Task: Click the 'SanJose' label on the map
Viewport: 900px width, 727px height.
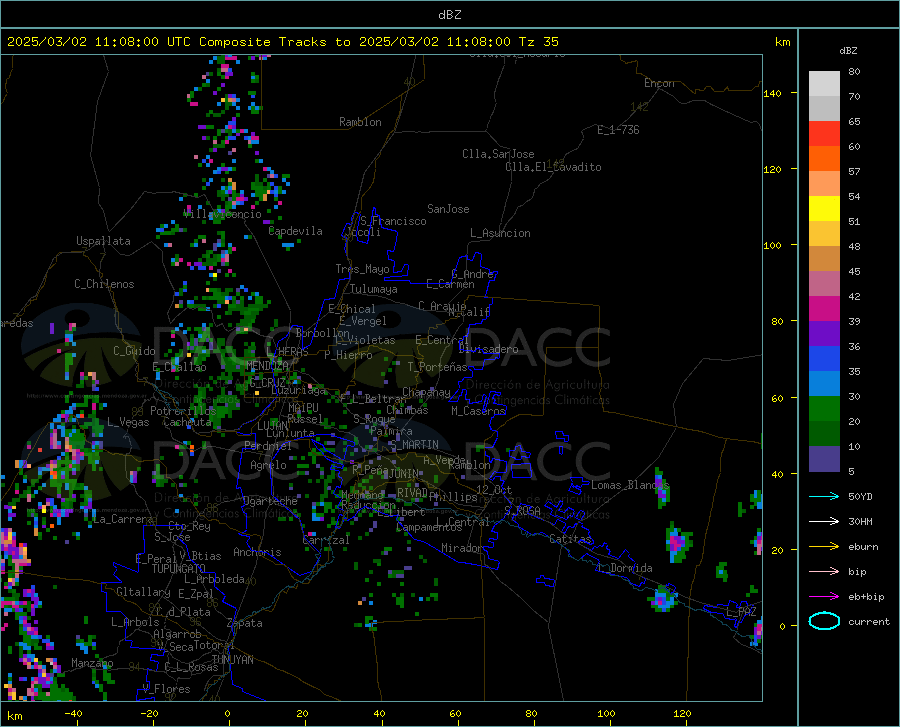Action: [x=448, y=209]
